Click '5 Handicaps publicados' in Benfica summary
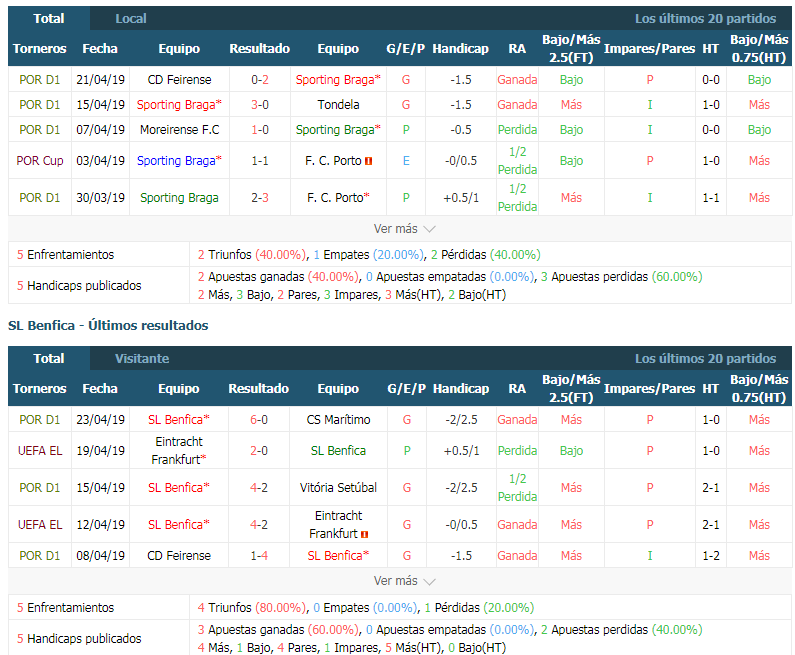795x655 pixels. (79, 638)
